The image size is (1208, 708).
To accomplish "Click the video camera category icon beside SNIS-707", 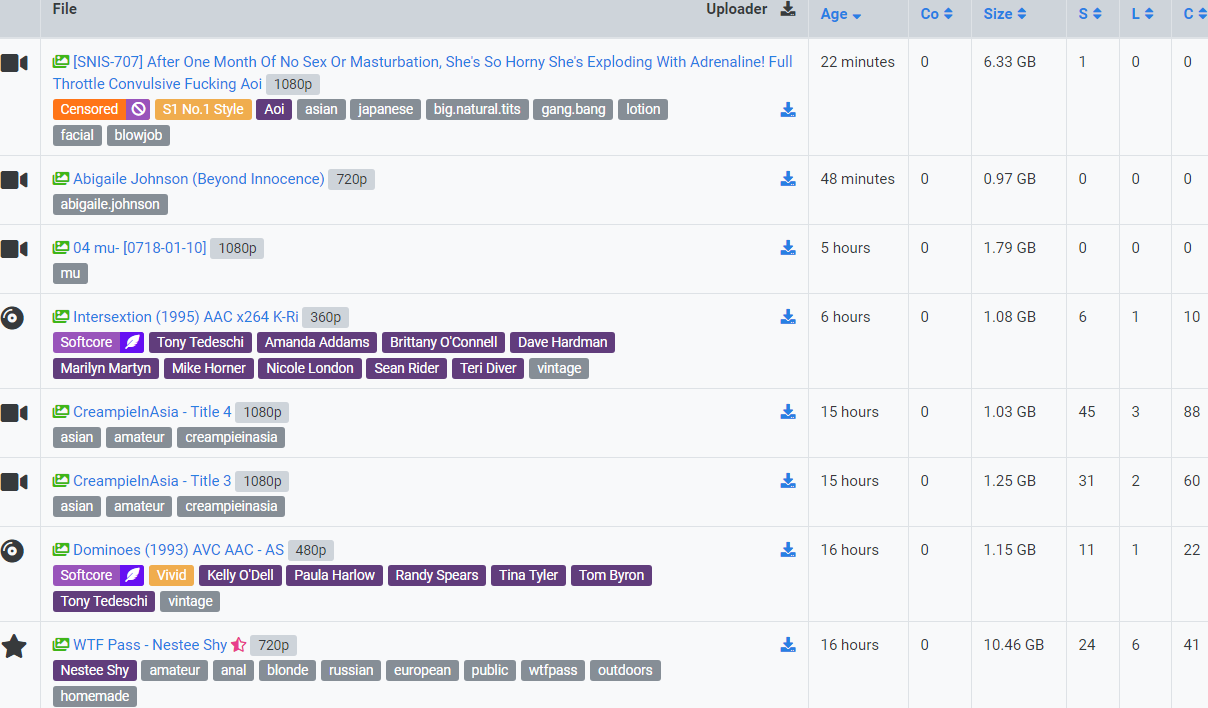I will pos(14,63).
